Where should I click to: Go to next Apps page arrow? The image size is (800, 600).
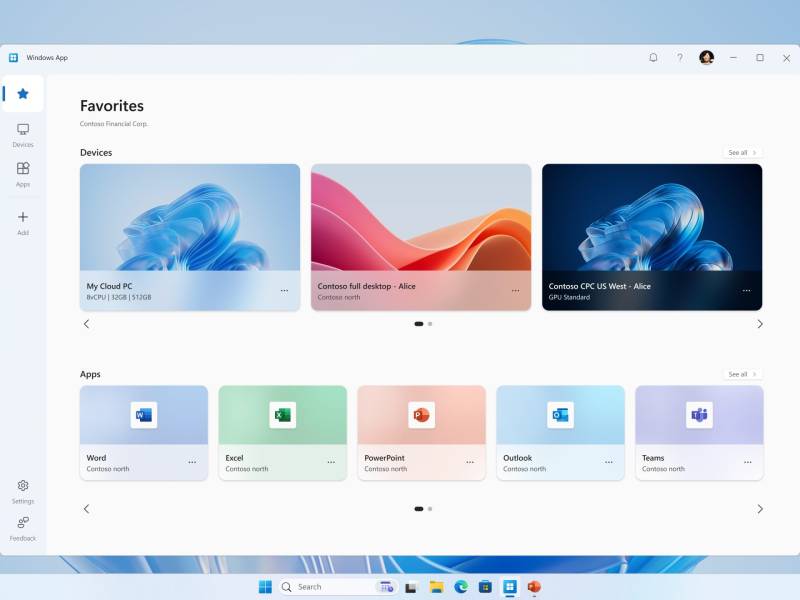point(760,509)
